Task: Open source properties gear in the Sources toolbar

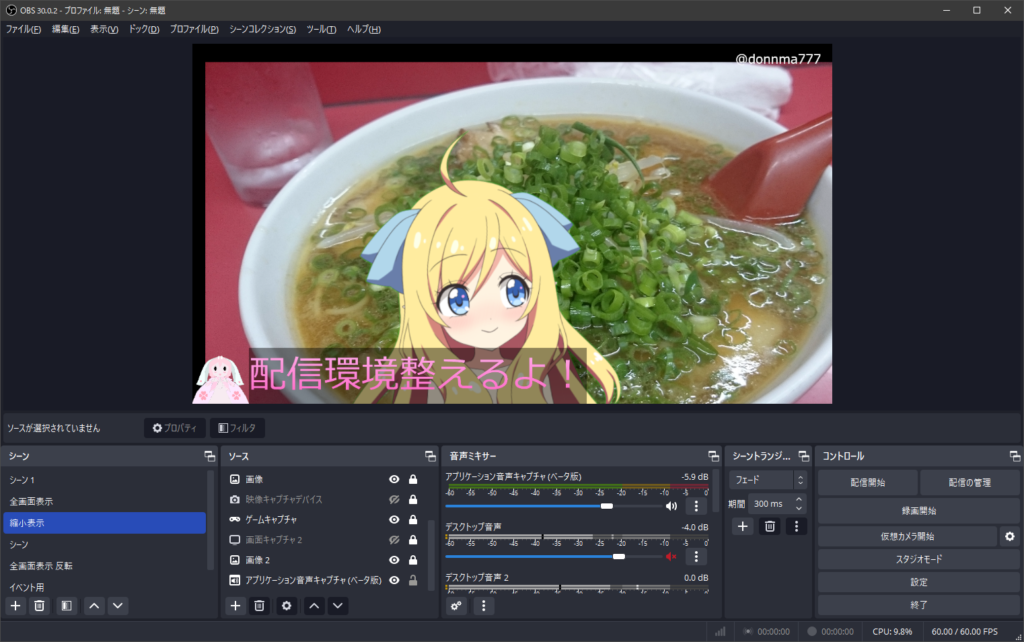Action: 287,605
